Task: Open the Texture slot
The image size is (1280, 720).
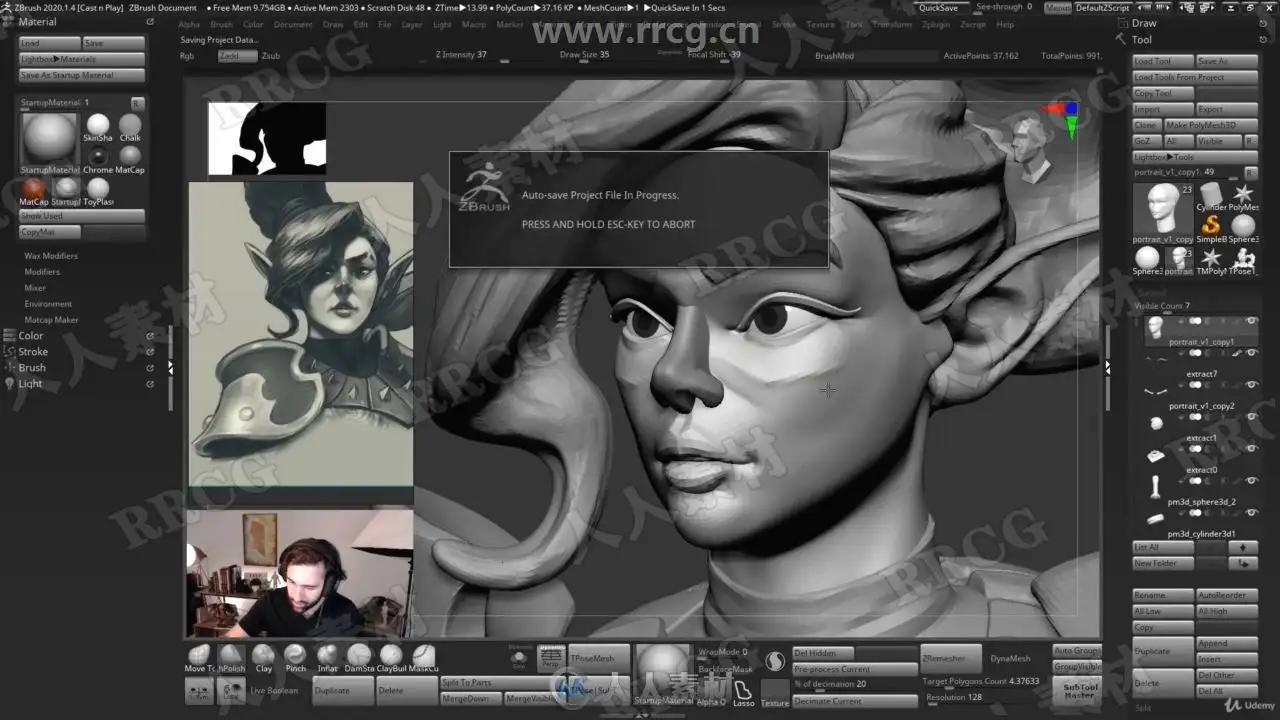Action: tap(775, 693)
